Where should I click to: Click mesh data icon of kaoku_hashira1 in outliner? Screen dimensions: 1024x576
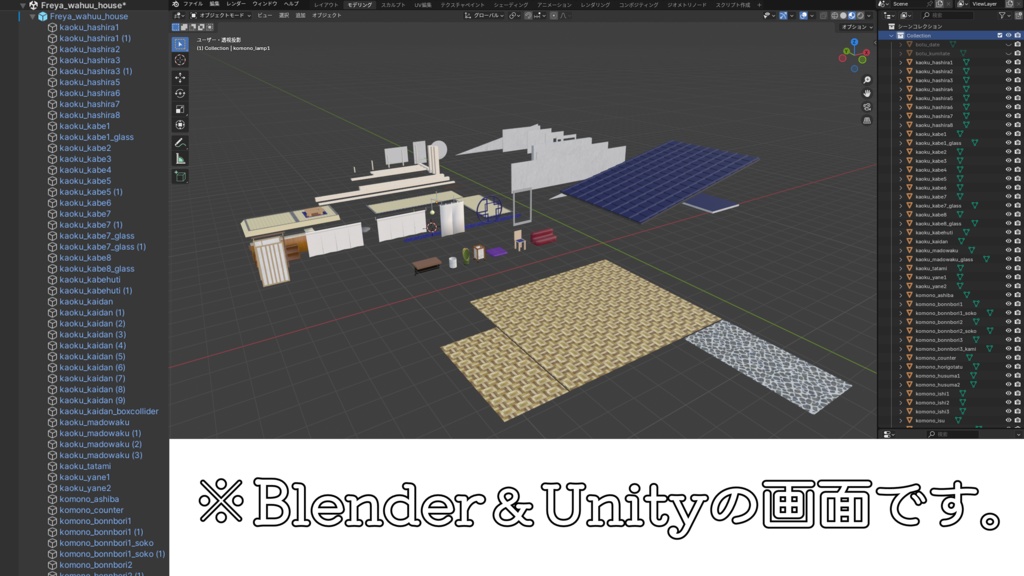click(966, 62)
